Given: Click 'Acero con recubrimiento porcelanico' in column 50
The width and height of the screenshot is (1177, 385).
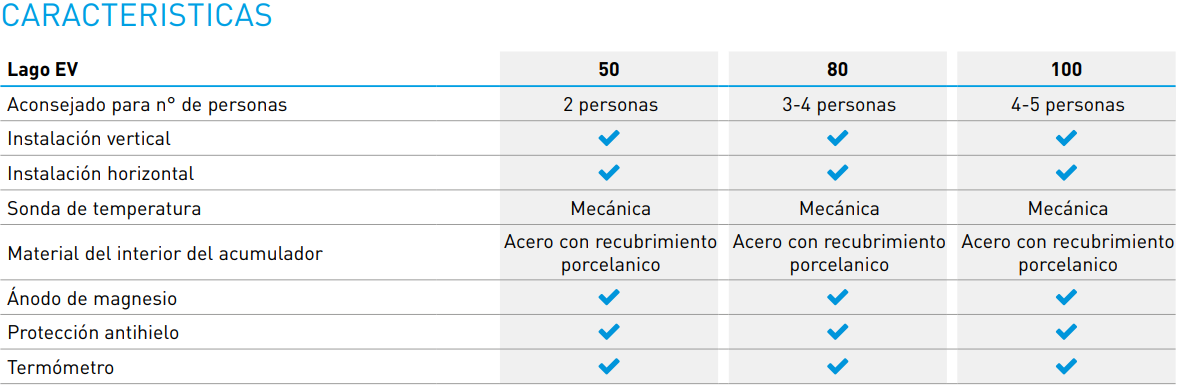Looking at the screenshot, I should tap(609, 253).
